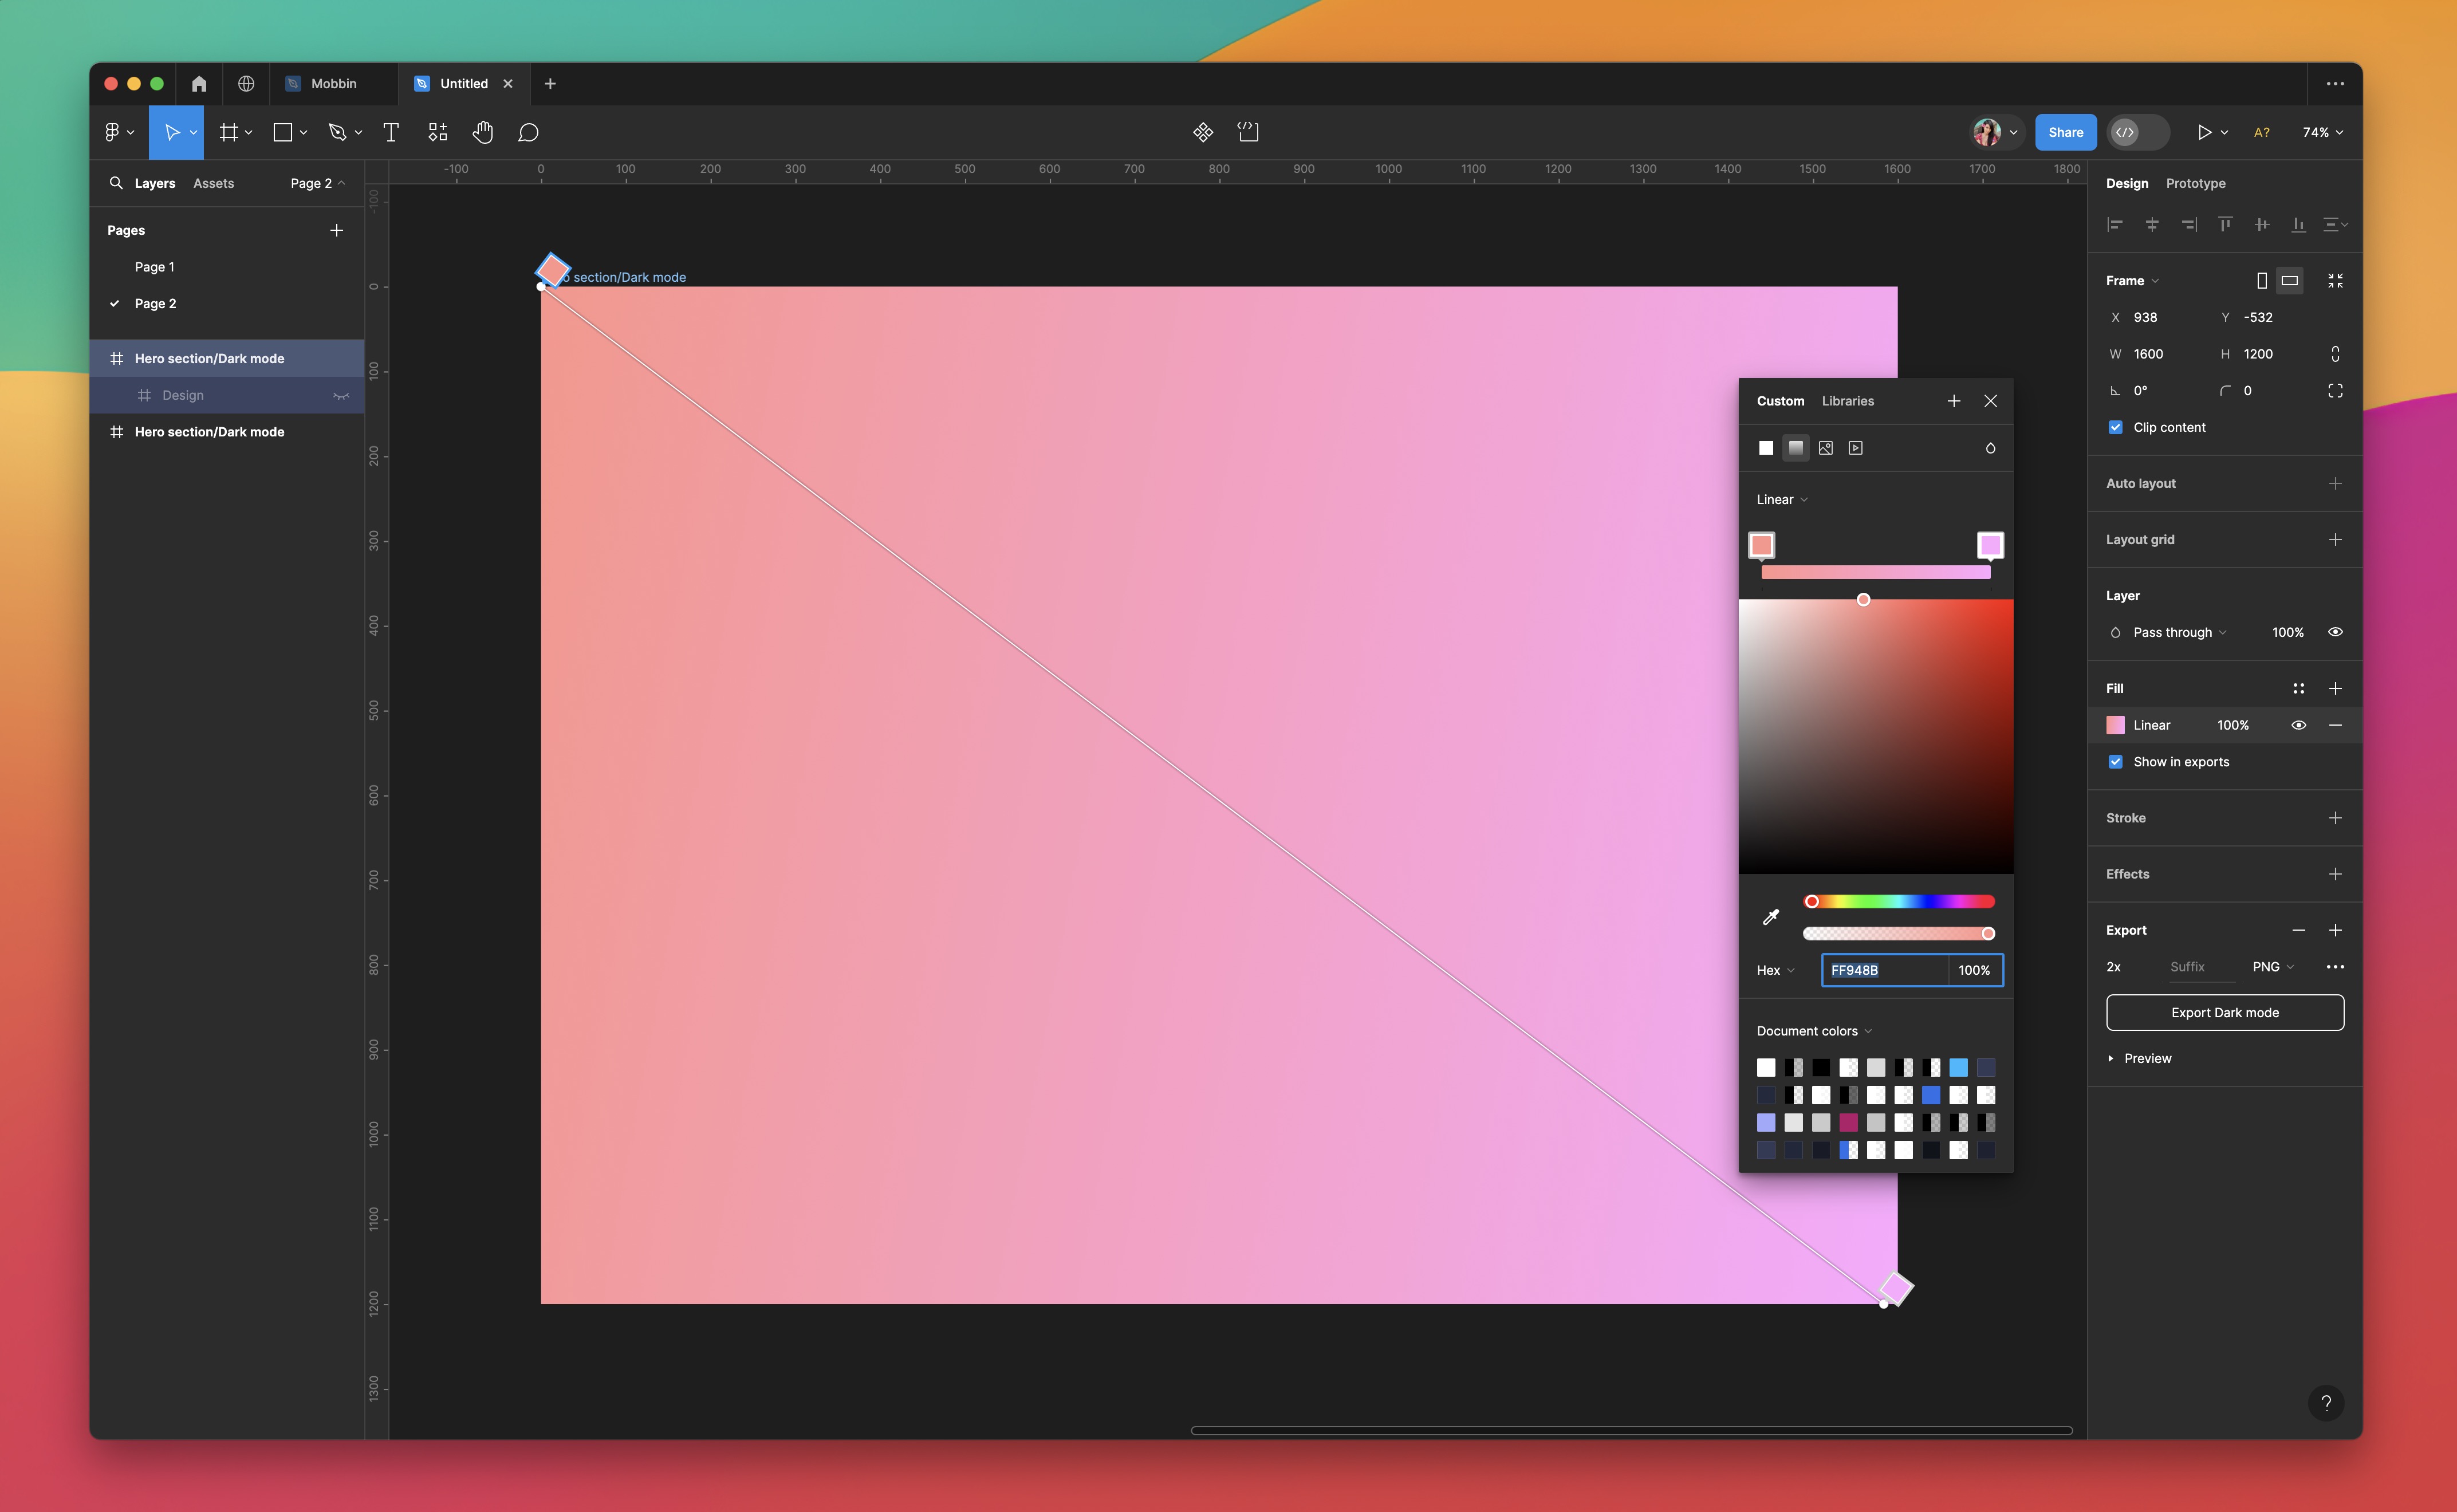Click the Export Dark mode button
The height and width of the screenshot is (1512, 2457).
[x=2225, y=1012]
